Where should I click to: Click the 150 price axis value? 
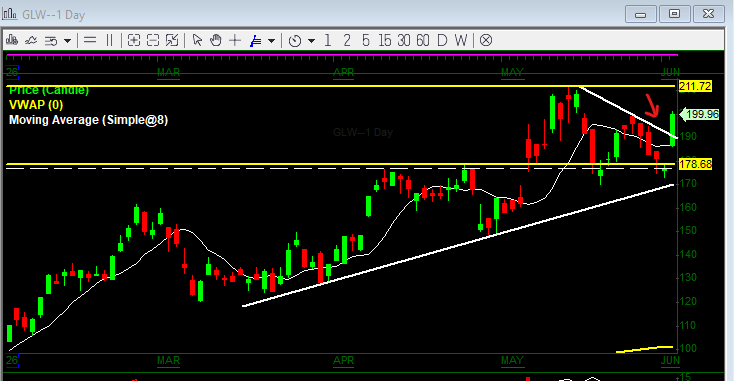point(688,231)
